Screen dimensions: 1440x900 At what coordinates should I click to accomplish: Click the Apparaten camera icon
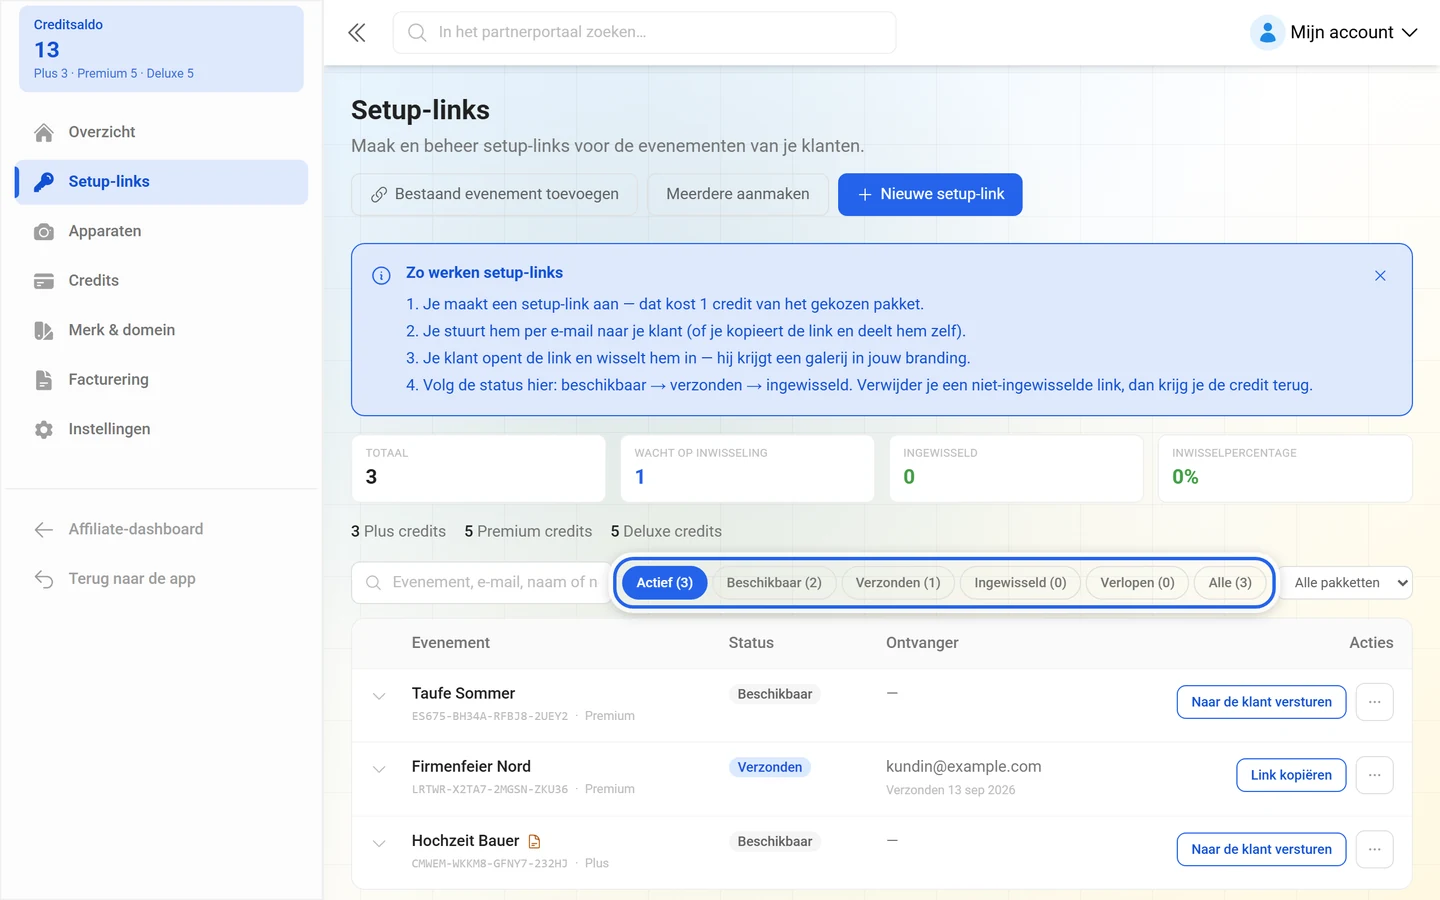click(44, 232)
